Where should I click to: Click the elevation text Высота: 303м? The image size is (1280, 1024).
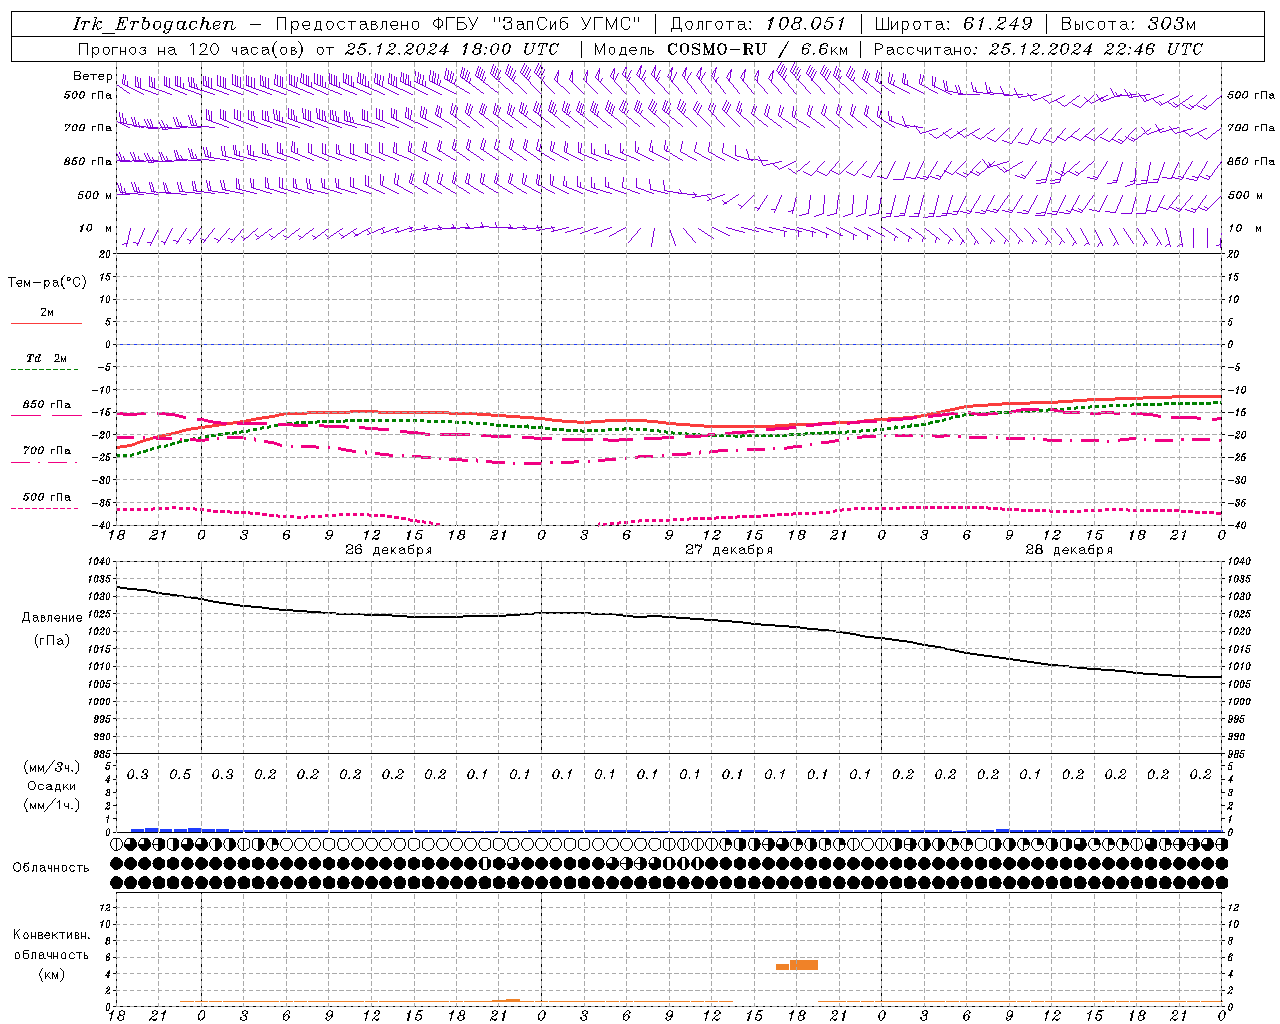(1128, 24)
